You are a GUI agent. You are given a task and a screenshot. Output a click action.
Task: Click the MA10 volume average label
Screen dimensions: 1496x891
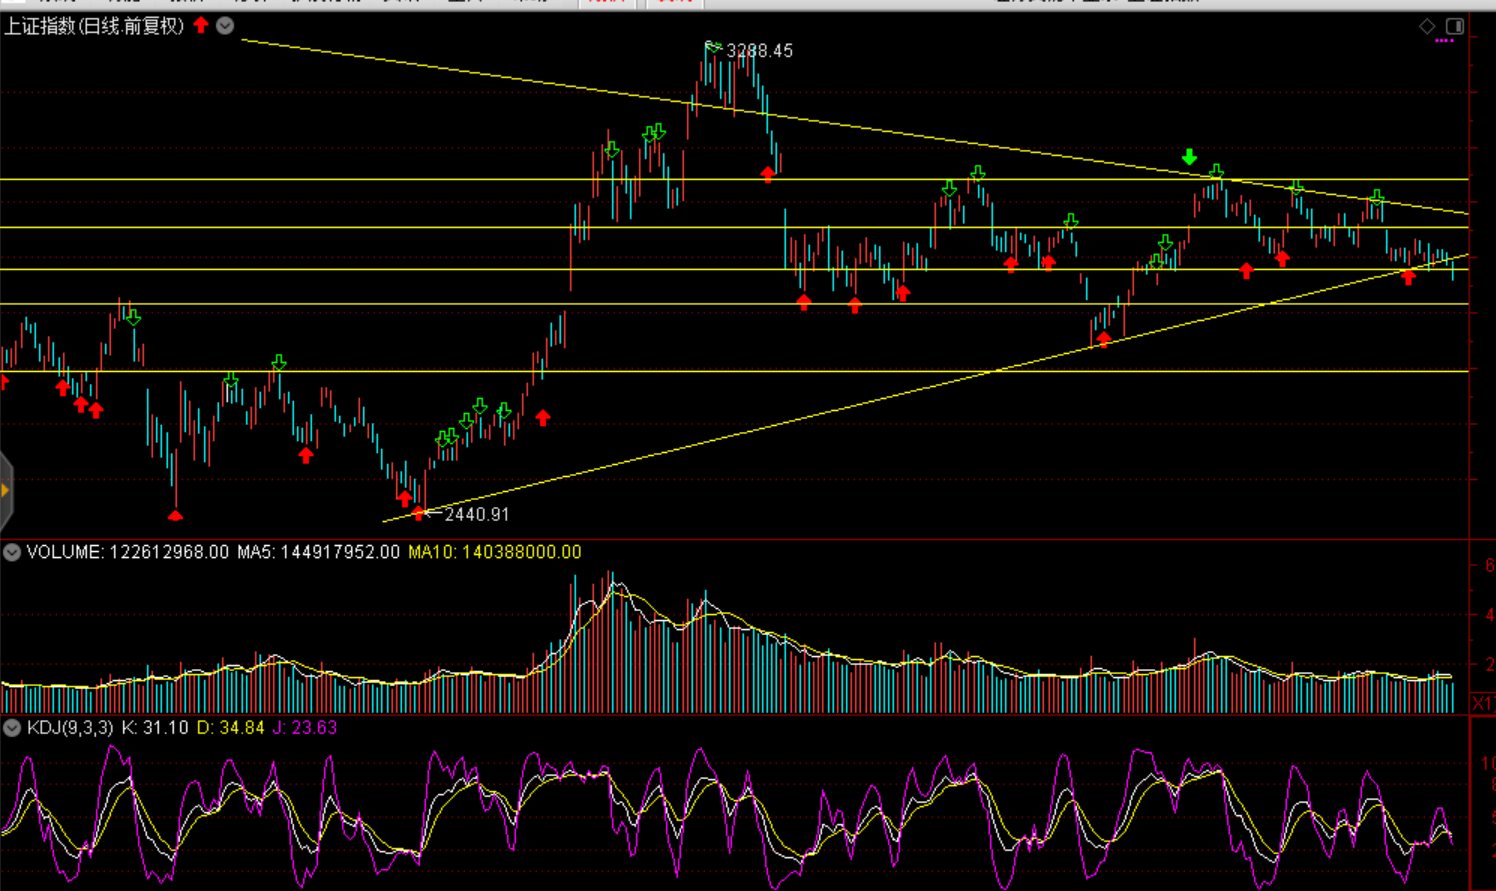494,552
